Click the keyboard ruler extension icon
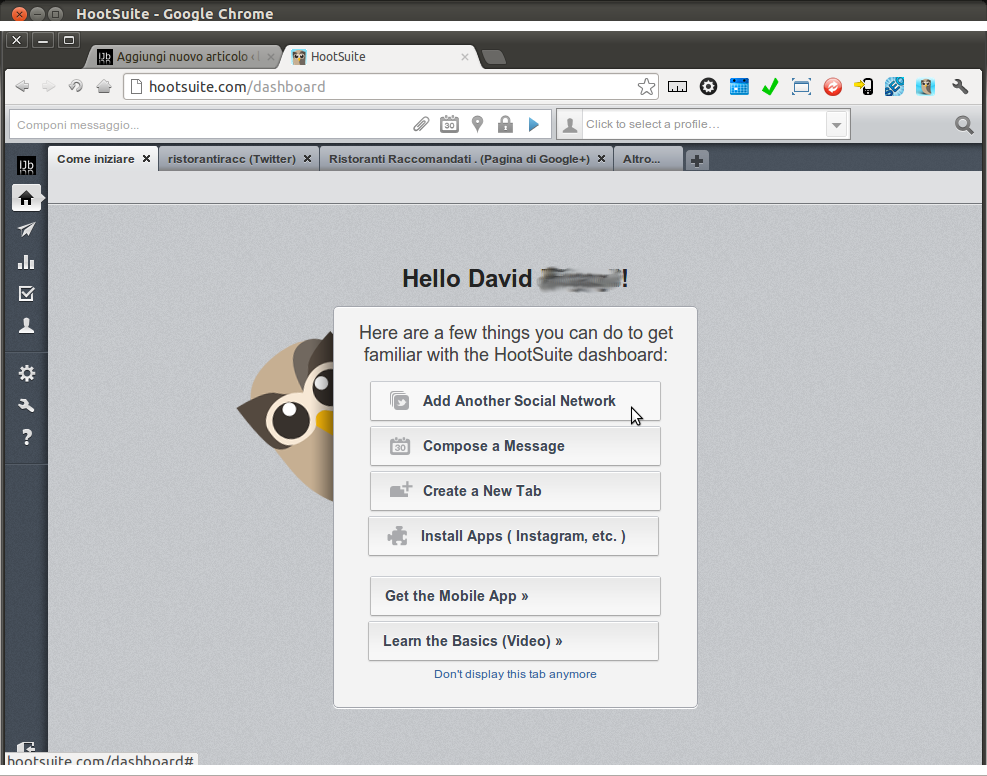987x776 pixels. 677,87
